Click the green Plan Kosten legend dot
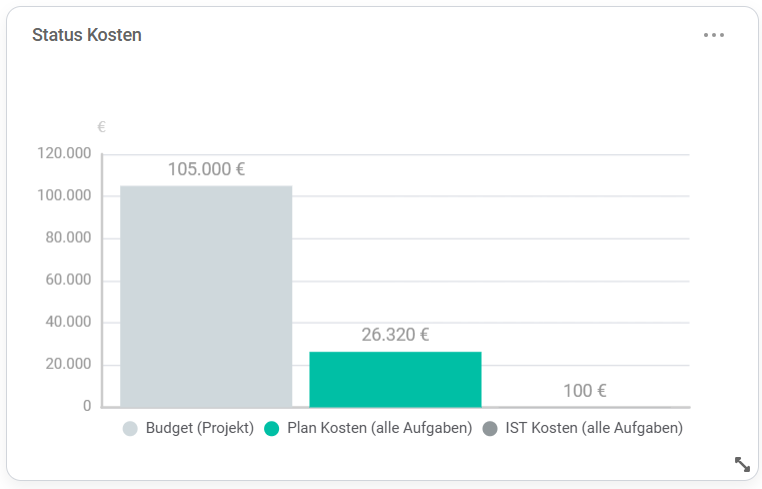This screenshot has width=762, height=489. pyautogui.click(x=271, y=429)
